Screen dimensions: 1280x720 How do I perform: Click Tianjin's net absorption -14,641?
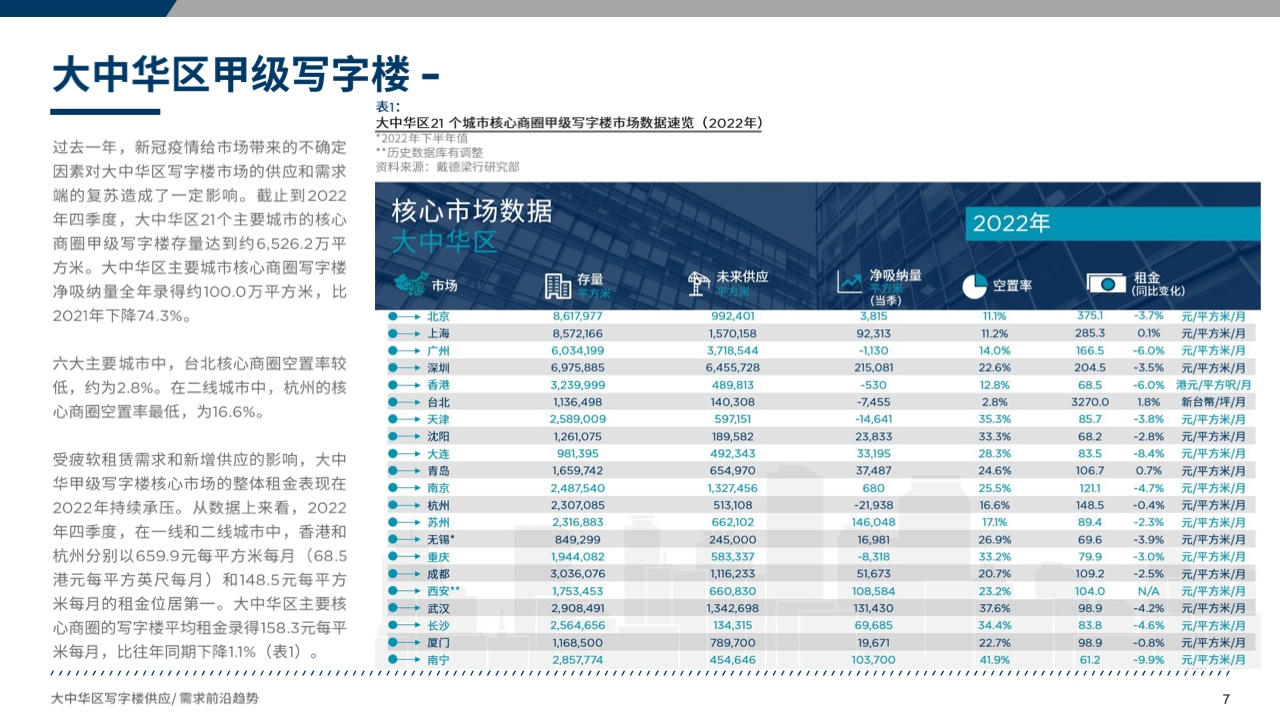pos(875,419)
